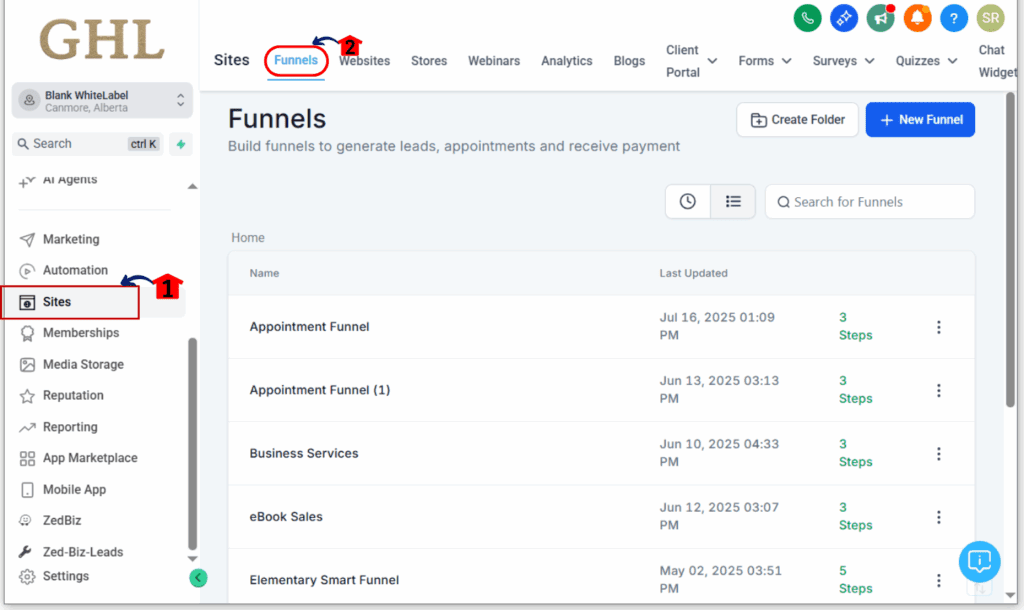Expand the Surveys dropdown
The height and width of the screenshot is (610, 1024).
click(843, 61)
